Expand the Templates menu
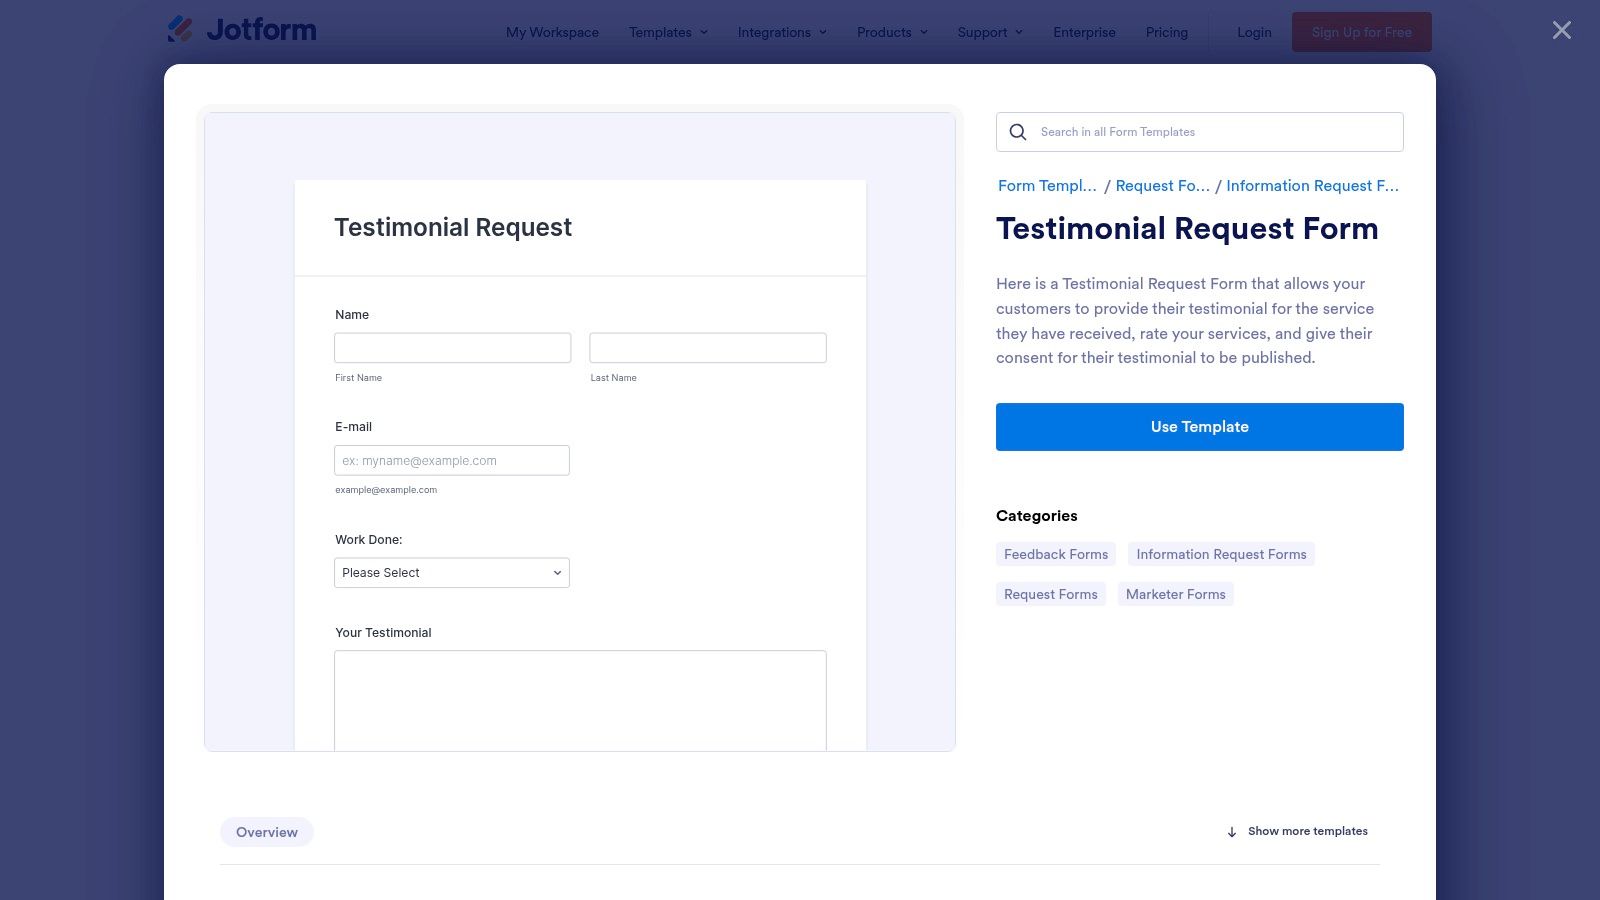 (x=668, y=32)
